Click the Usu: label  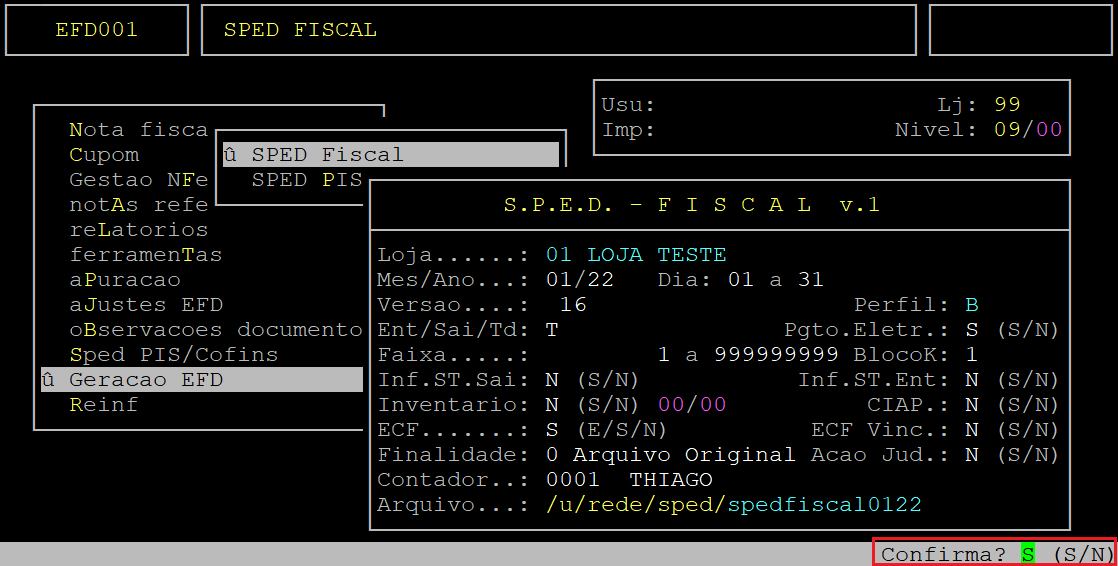tap(628, 105)
